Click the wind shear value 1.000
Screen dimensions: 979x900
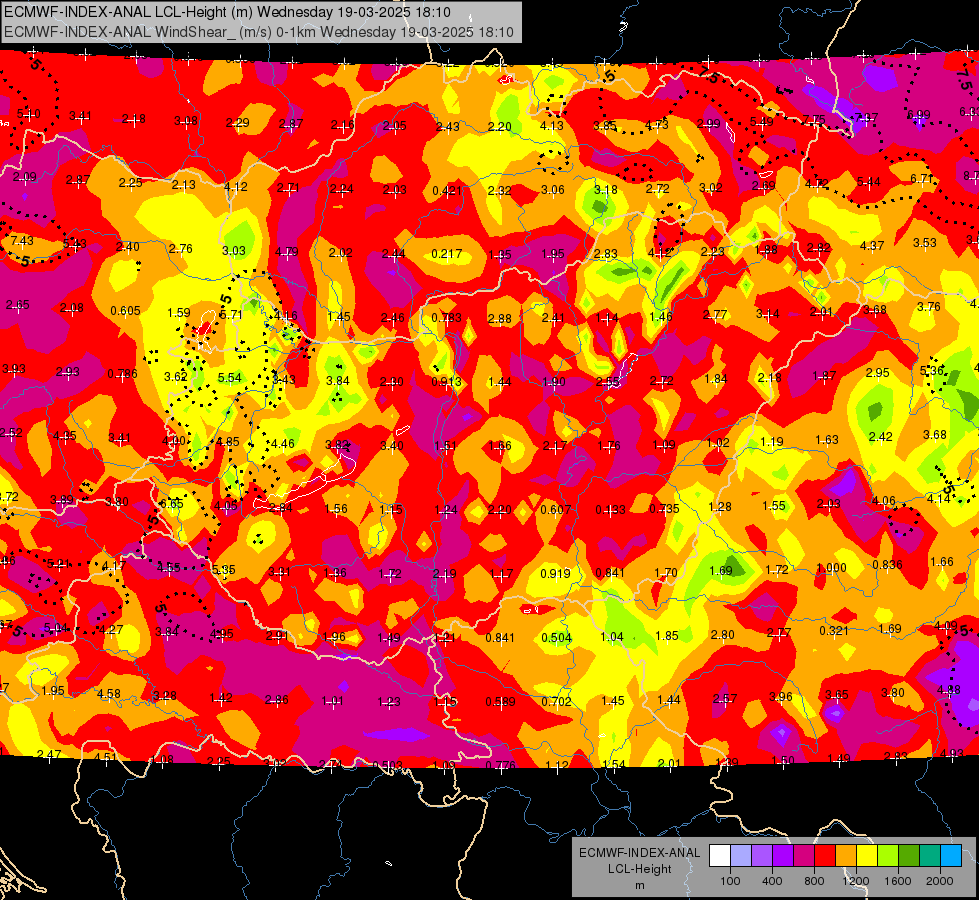click(x=832, y=567)
